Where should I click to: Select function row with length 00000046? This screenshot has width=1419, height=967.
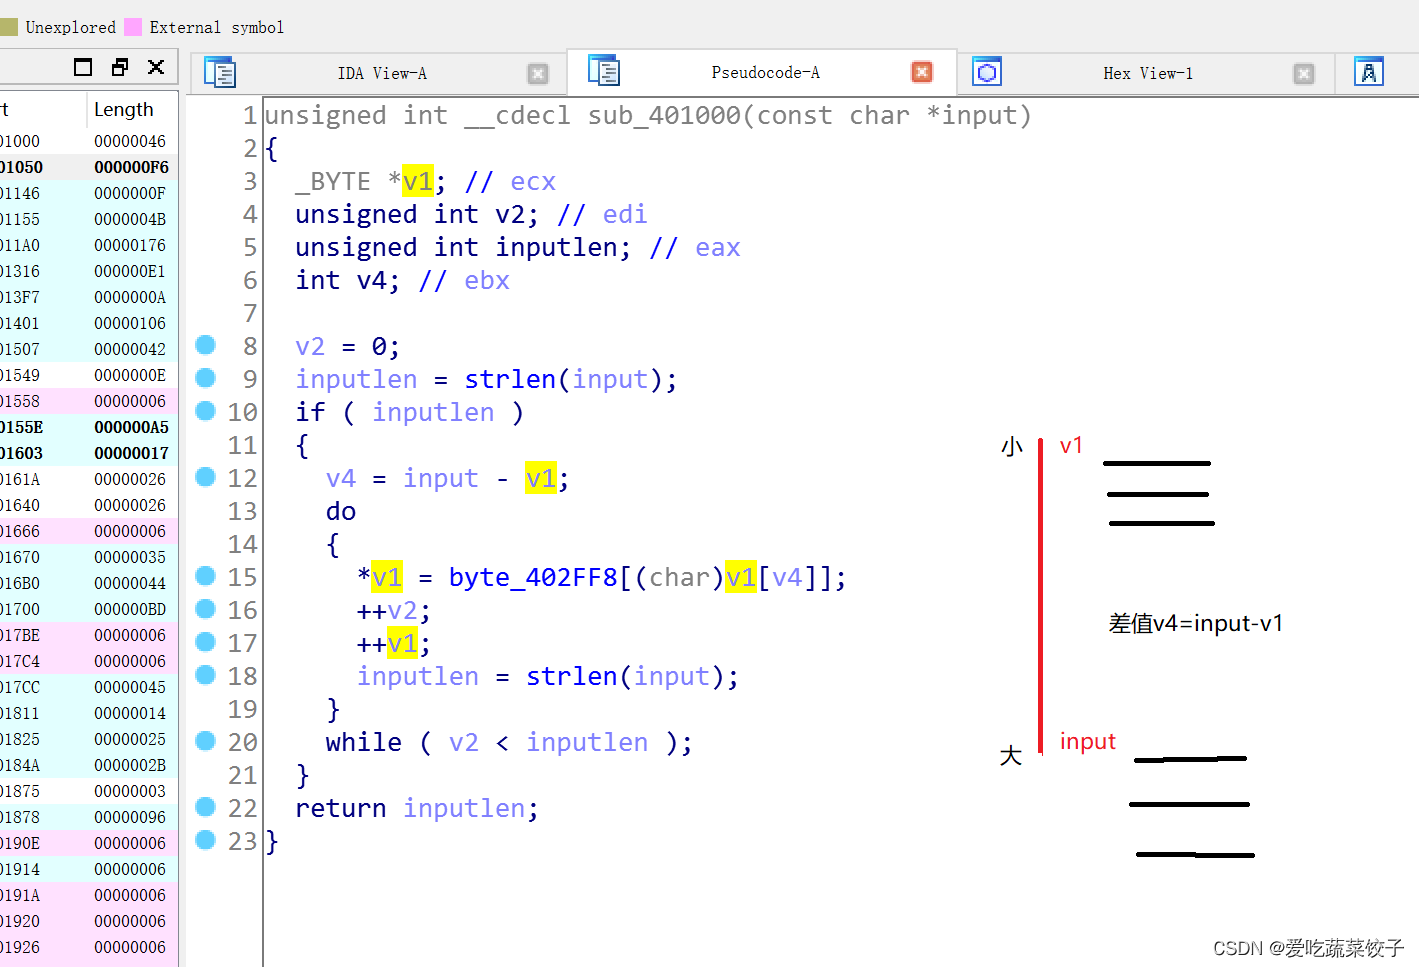coord(89,141)
